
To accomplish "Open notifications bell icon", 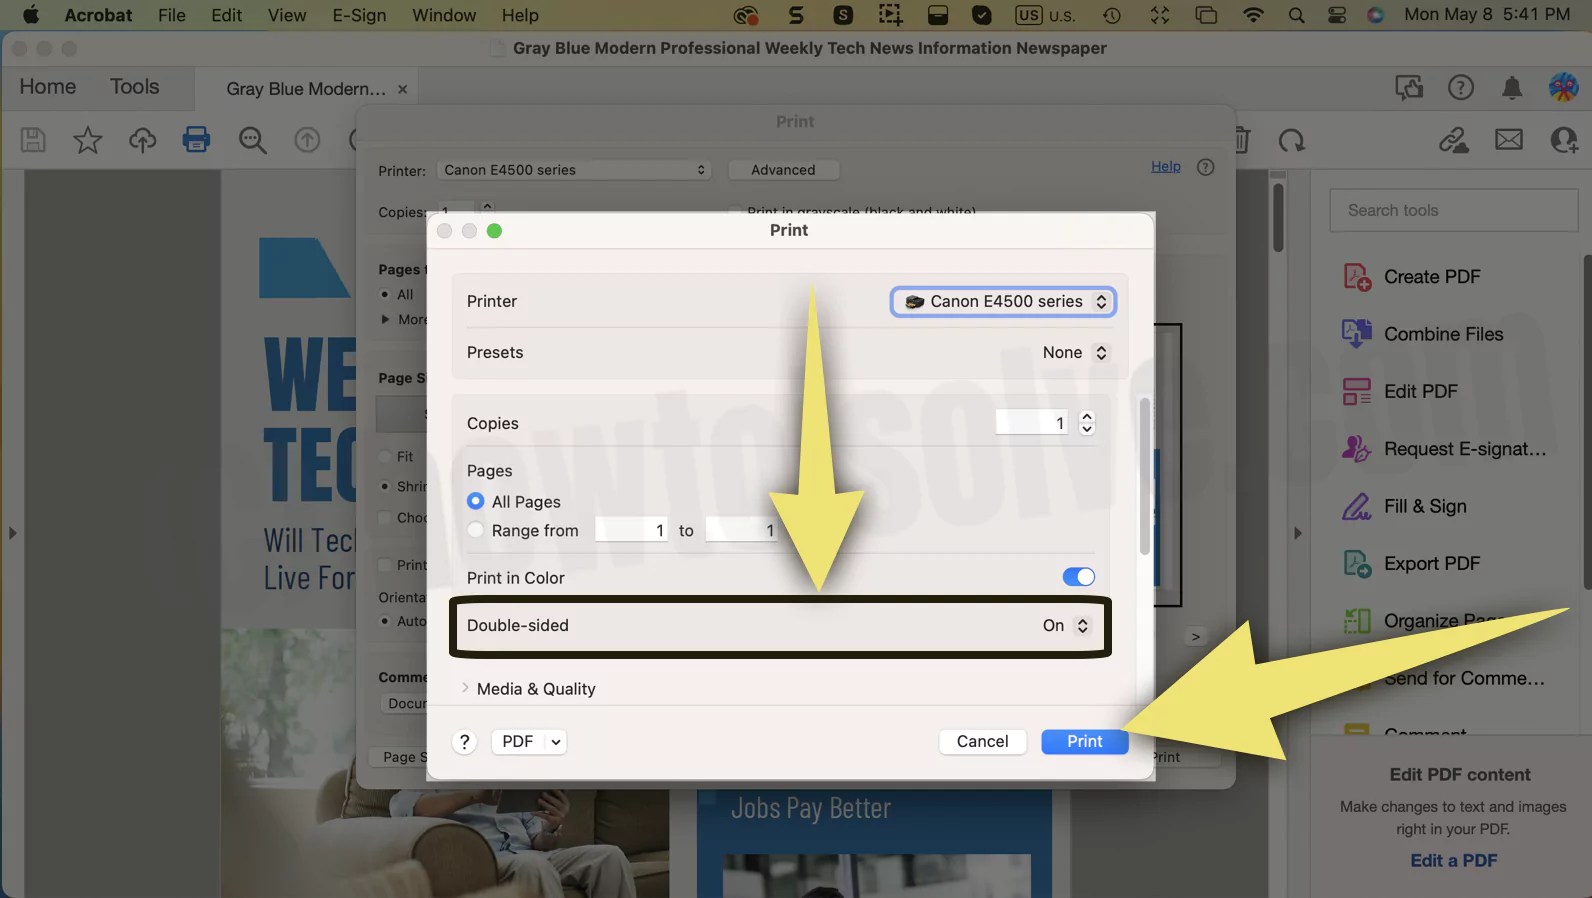I will 1512,88.
